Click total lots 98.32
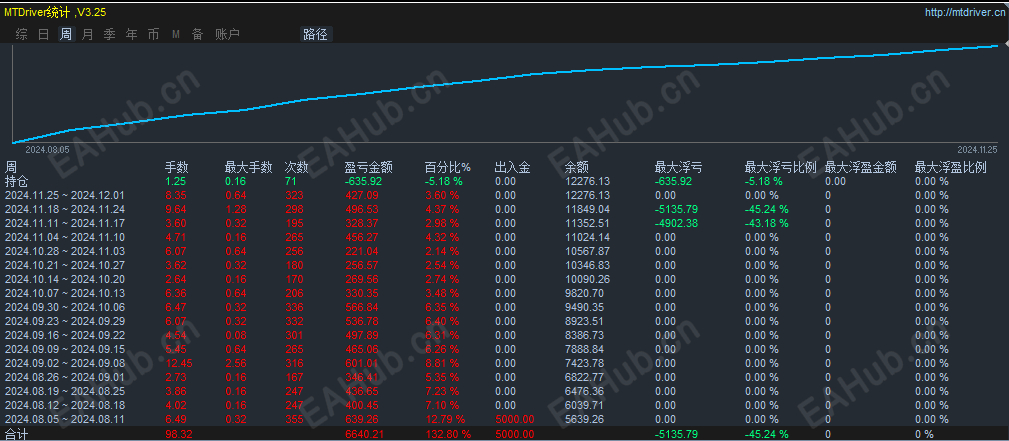 178,435
